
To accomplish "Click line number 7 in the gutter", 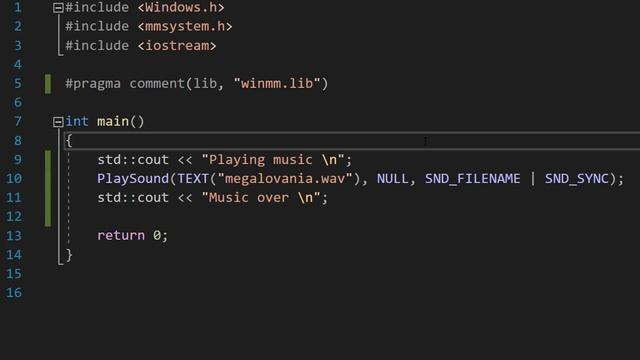I will pyautogui.click(x=18, y=122).
